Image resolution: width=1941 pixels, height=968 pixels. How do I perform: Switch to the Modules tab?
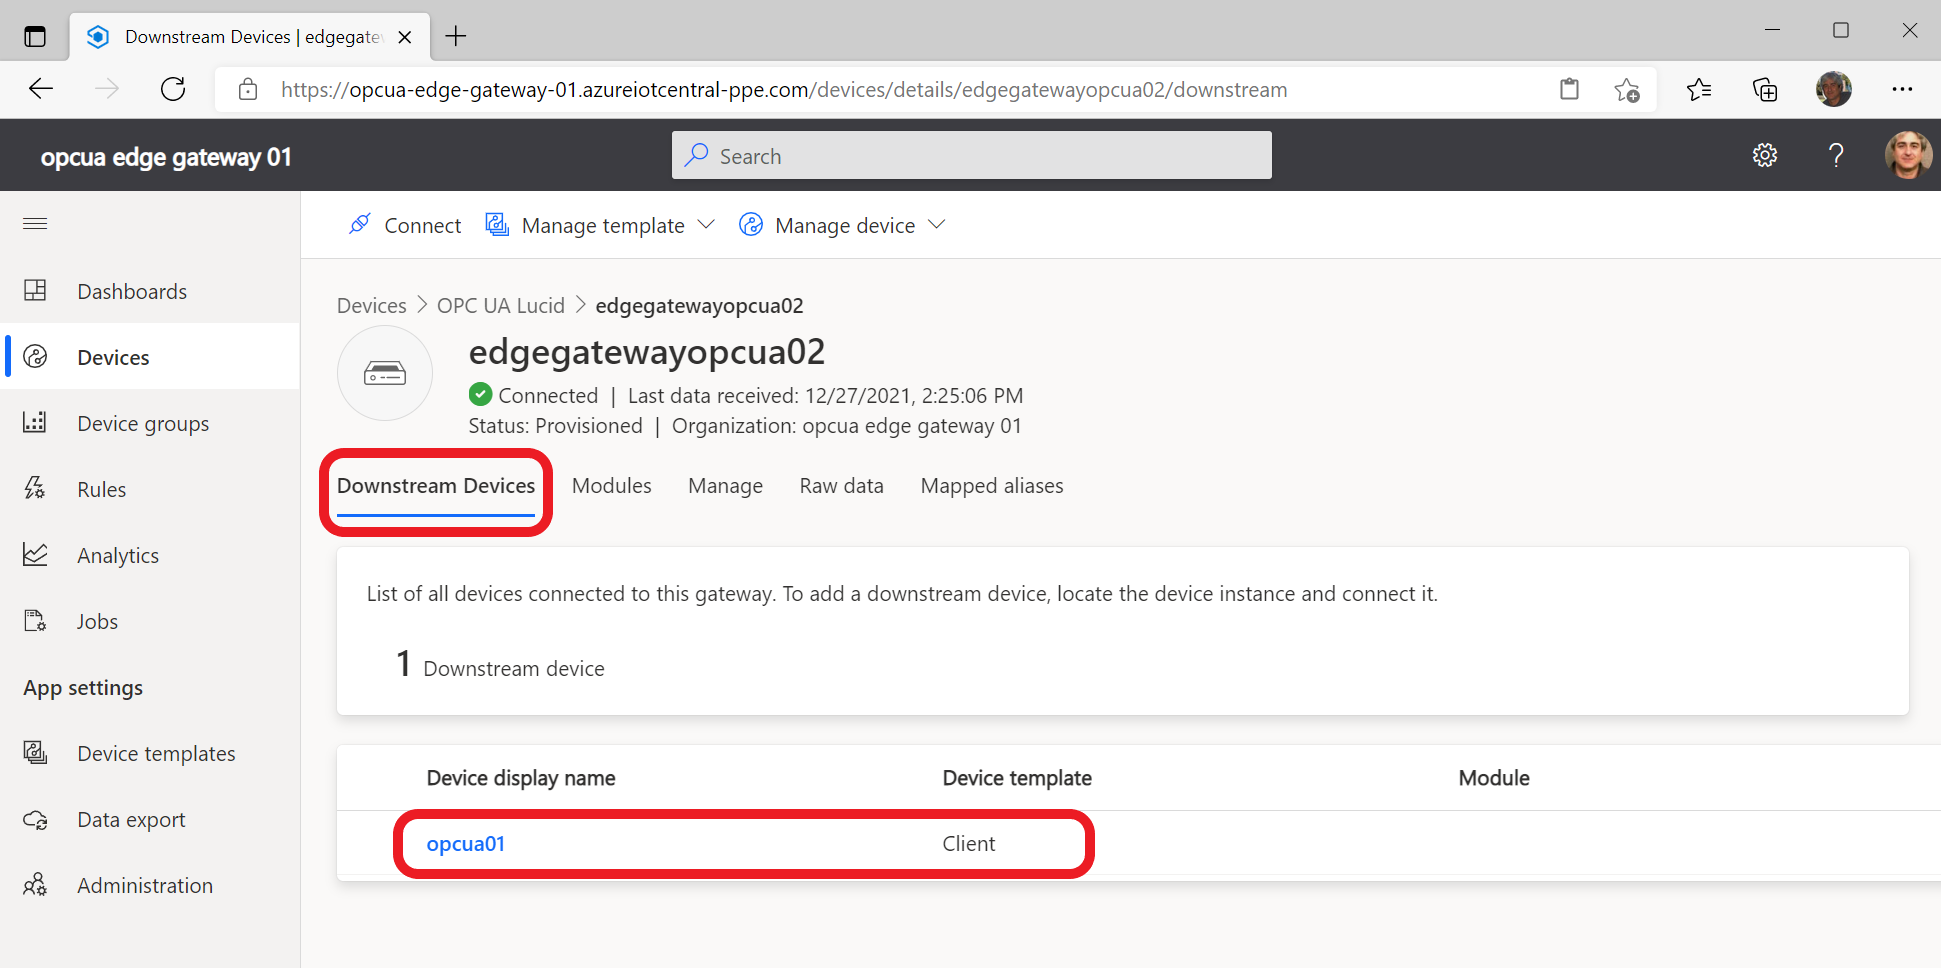coord(612,486)
